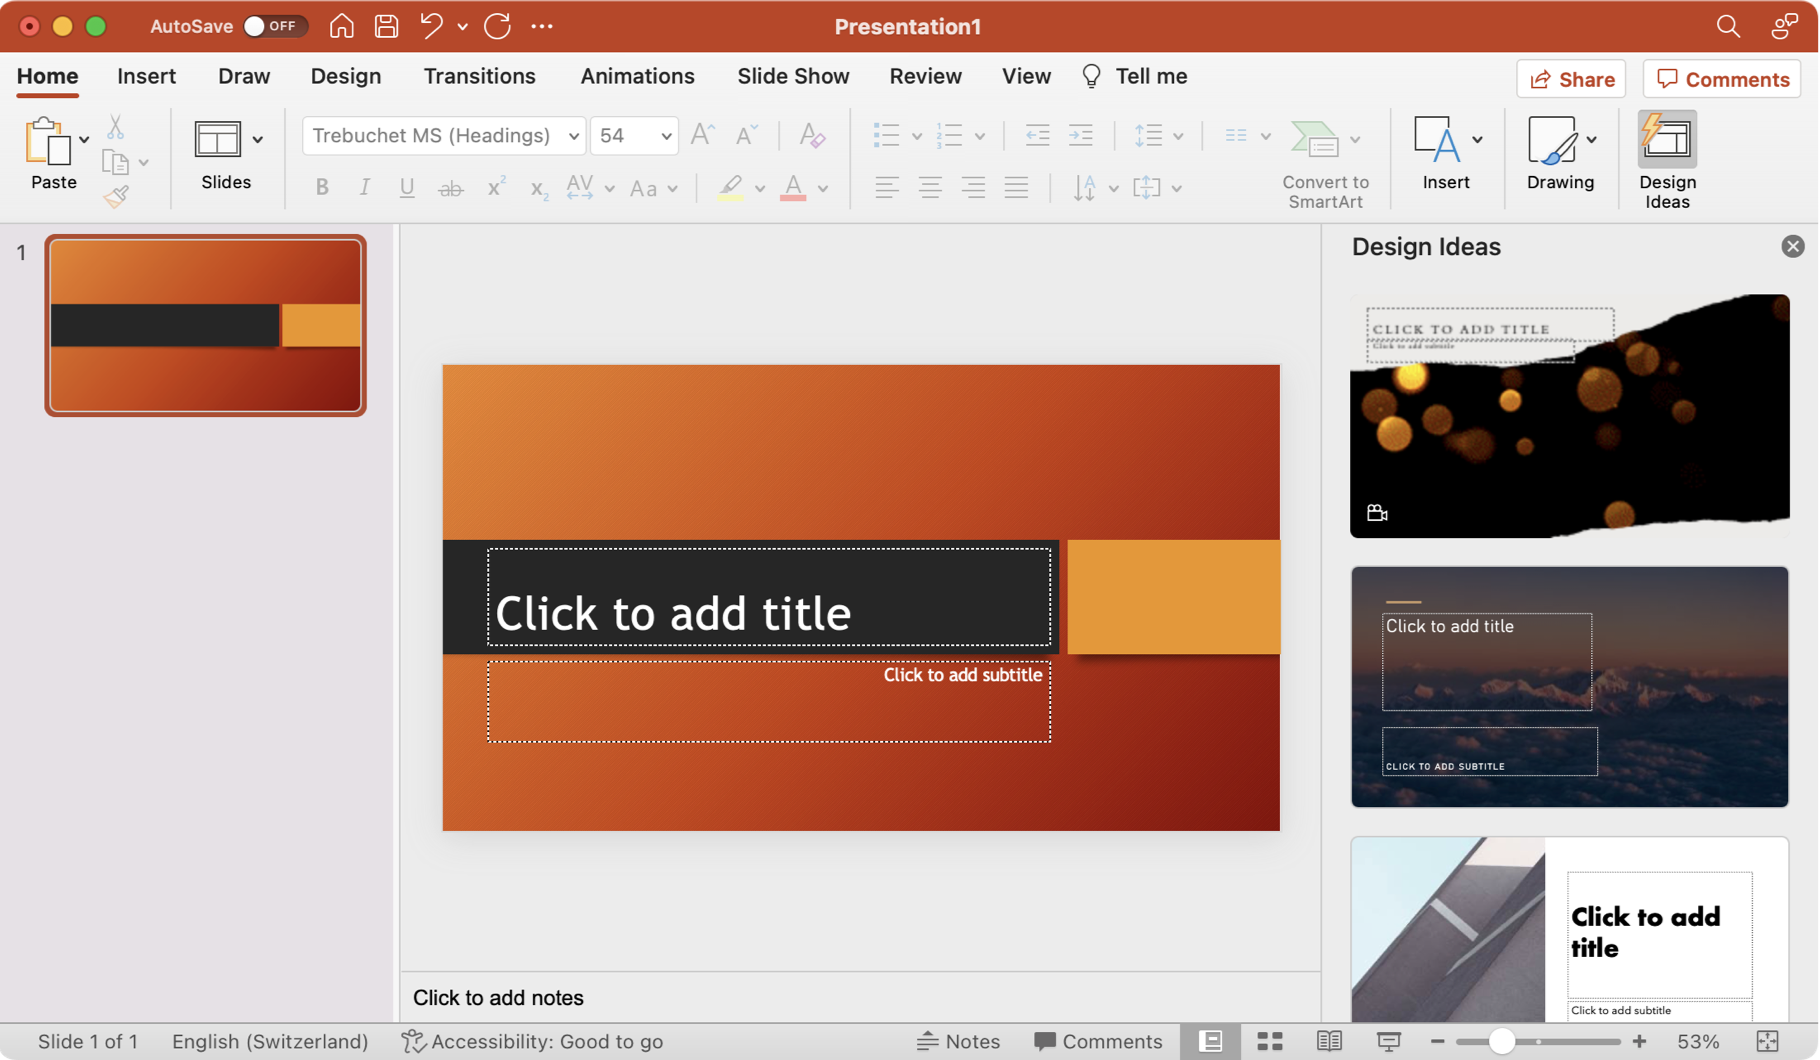
Task: Switch to the Transitions tab
Action: (x=479, y=76)
